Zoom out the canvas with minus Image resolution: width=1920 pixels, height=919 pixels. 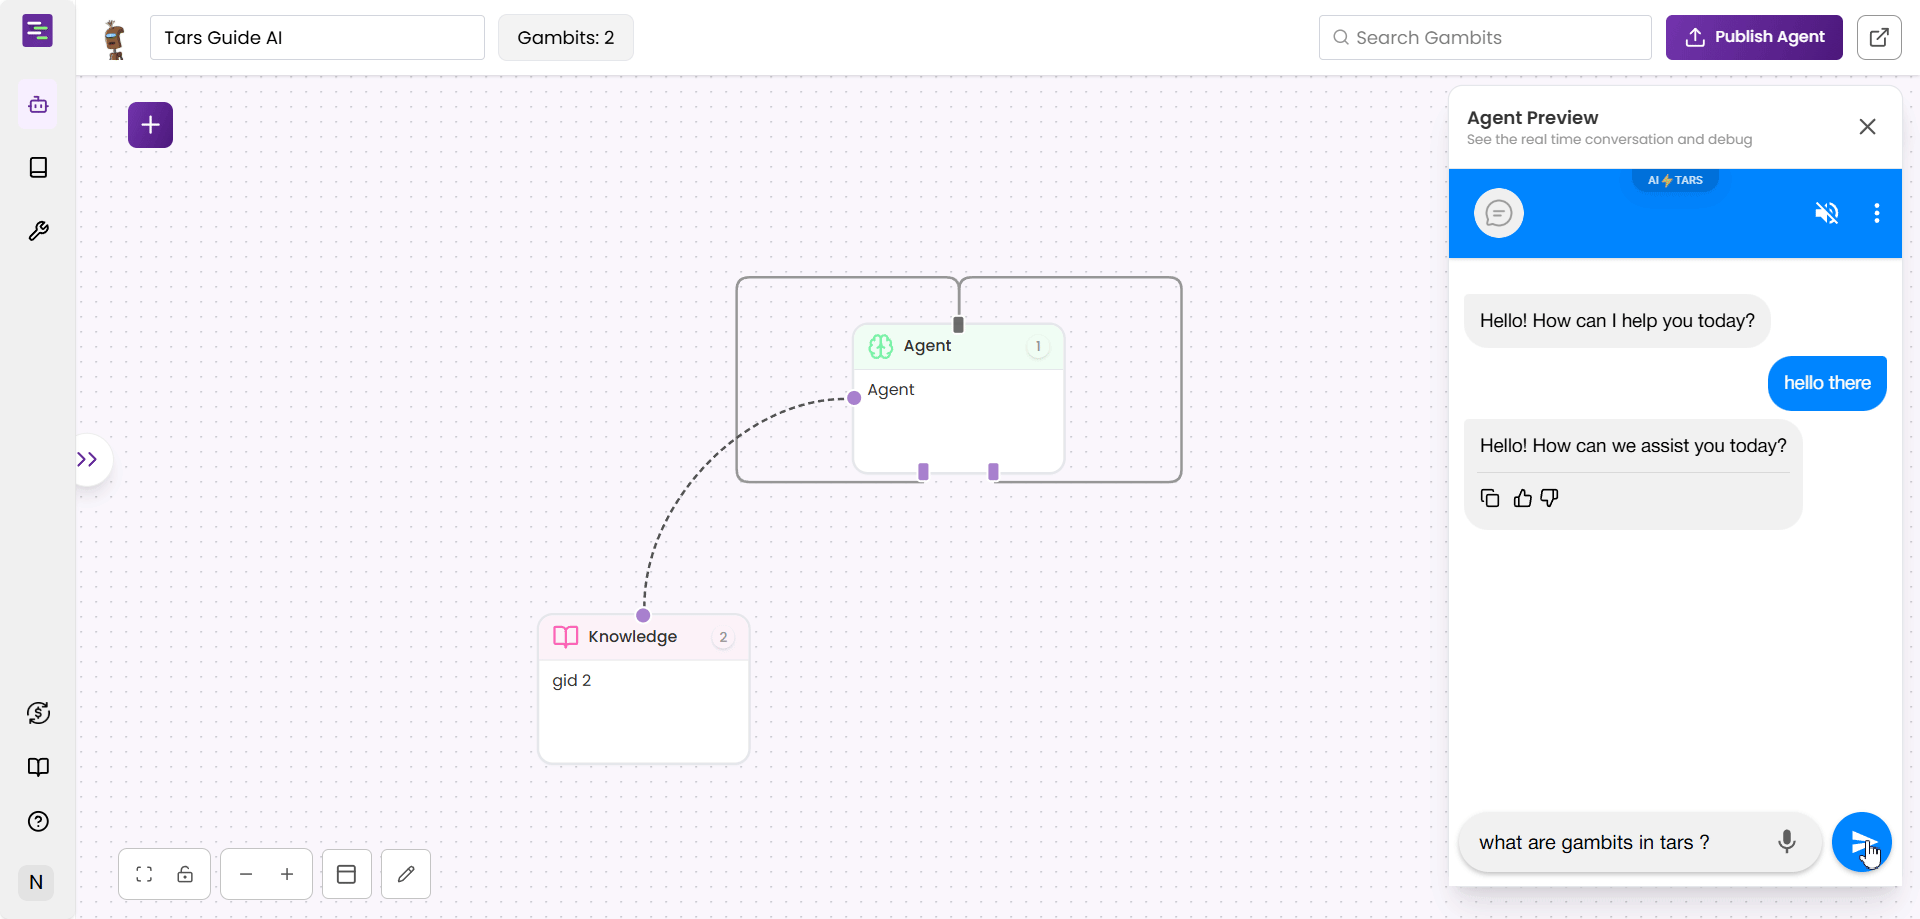pyautogui.click(x=246, y=874)
